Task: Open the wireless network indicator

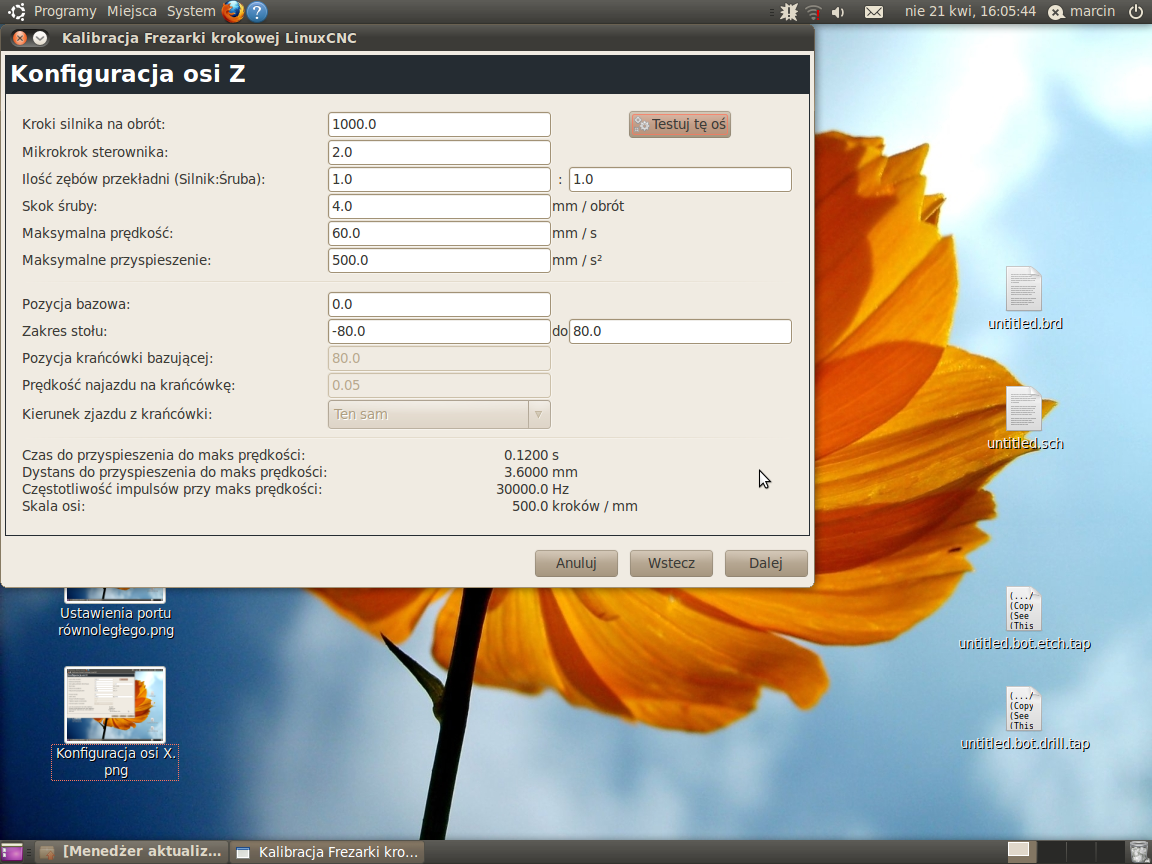Action: coord(813,12)
